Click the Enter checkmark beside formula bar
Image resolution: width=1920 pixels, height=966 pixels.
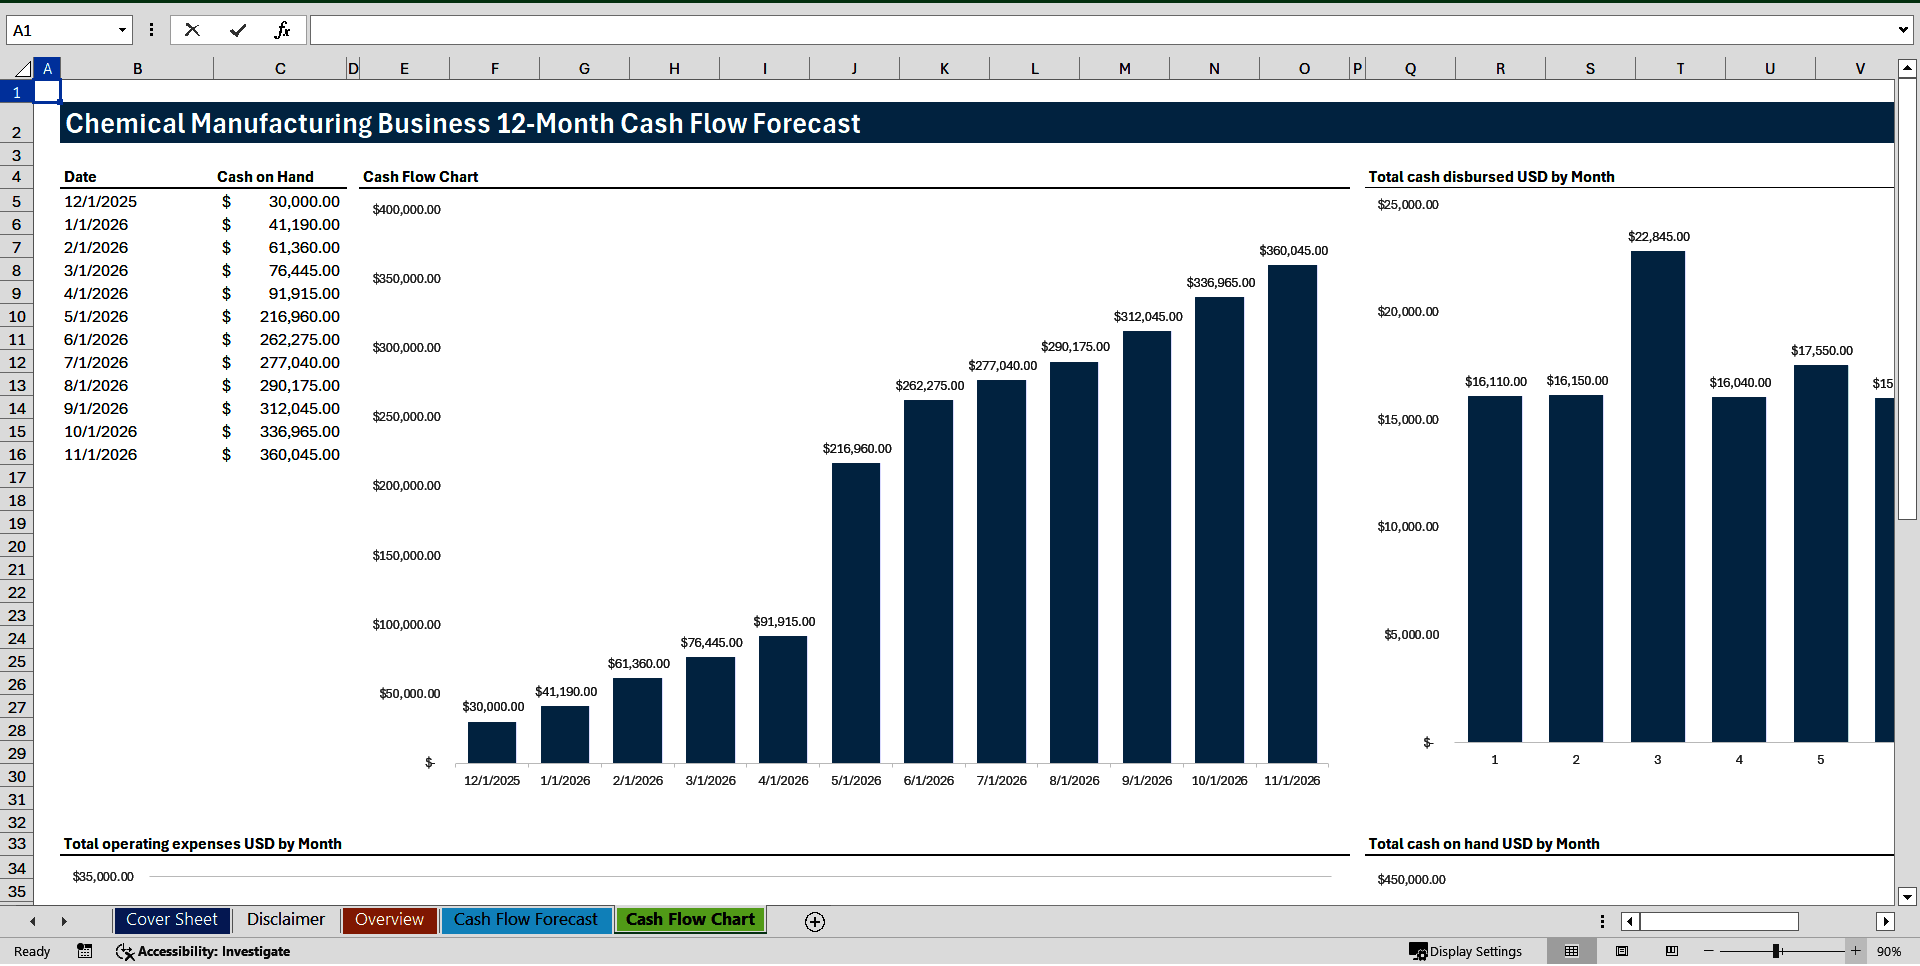(237, 29)
